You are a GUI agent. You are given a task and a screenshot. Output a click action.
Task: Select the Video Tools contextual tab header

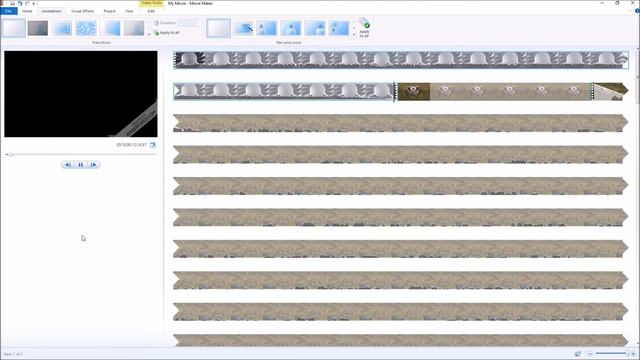[151, 3]
